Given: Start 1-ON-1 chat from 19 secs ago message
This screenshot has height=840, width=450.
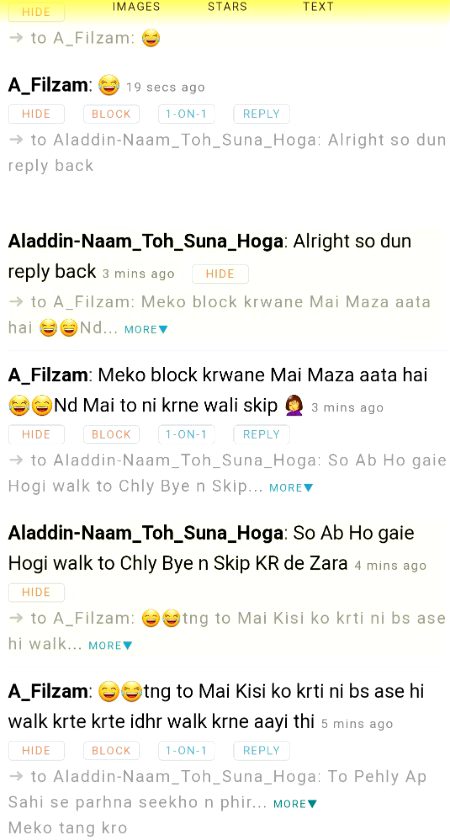Looking at the screenshot, I should point(186,114).
